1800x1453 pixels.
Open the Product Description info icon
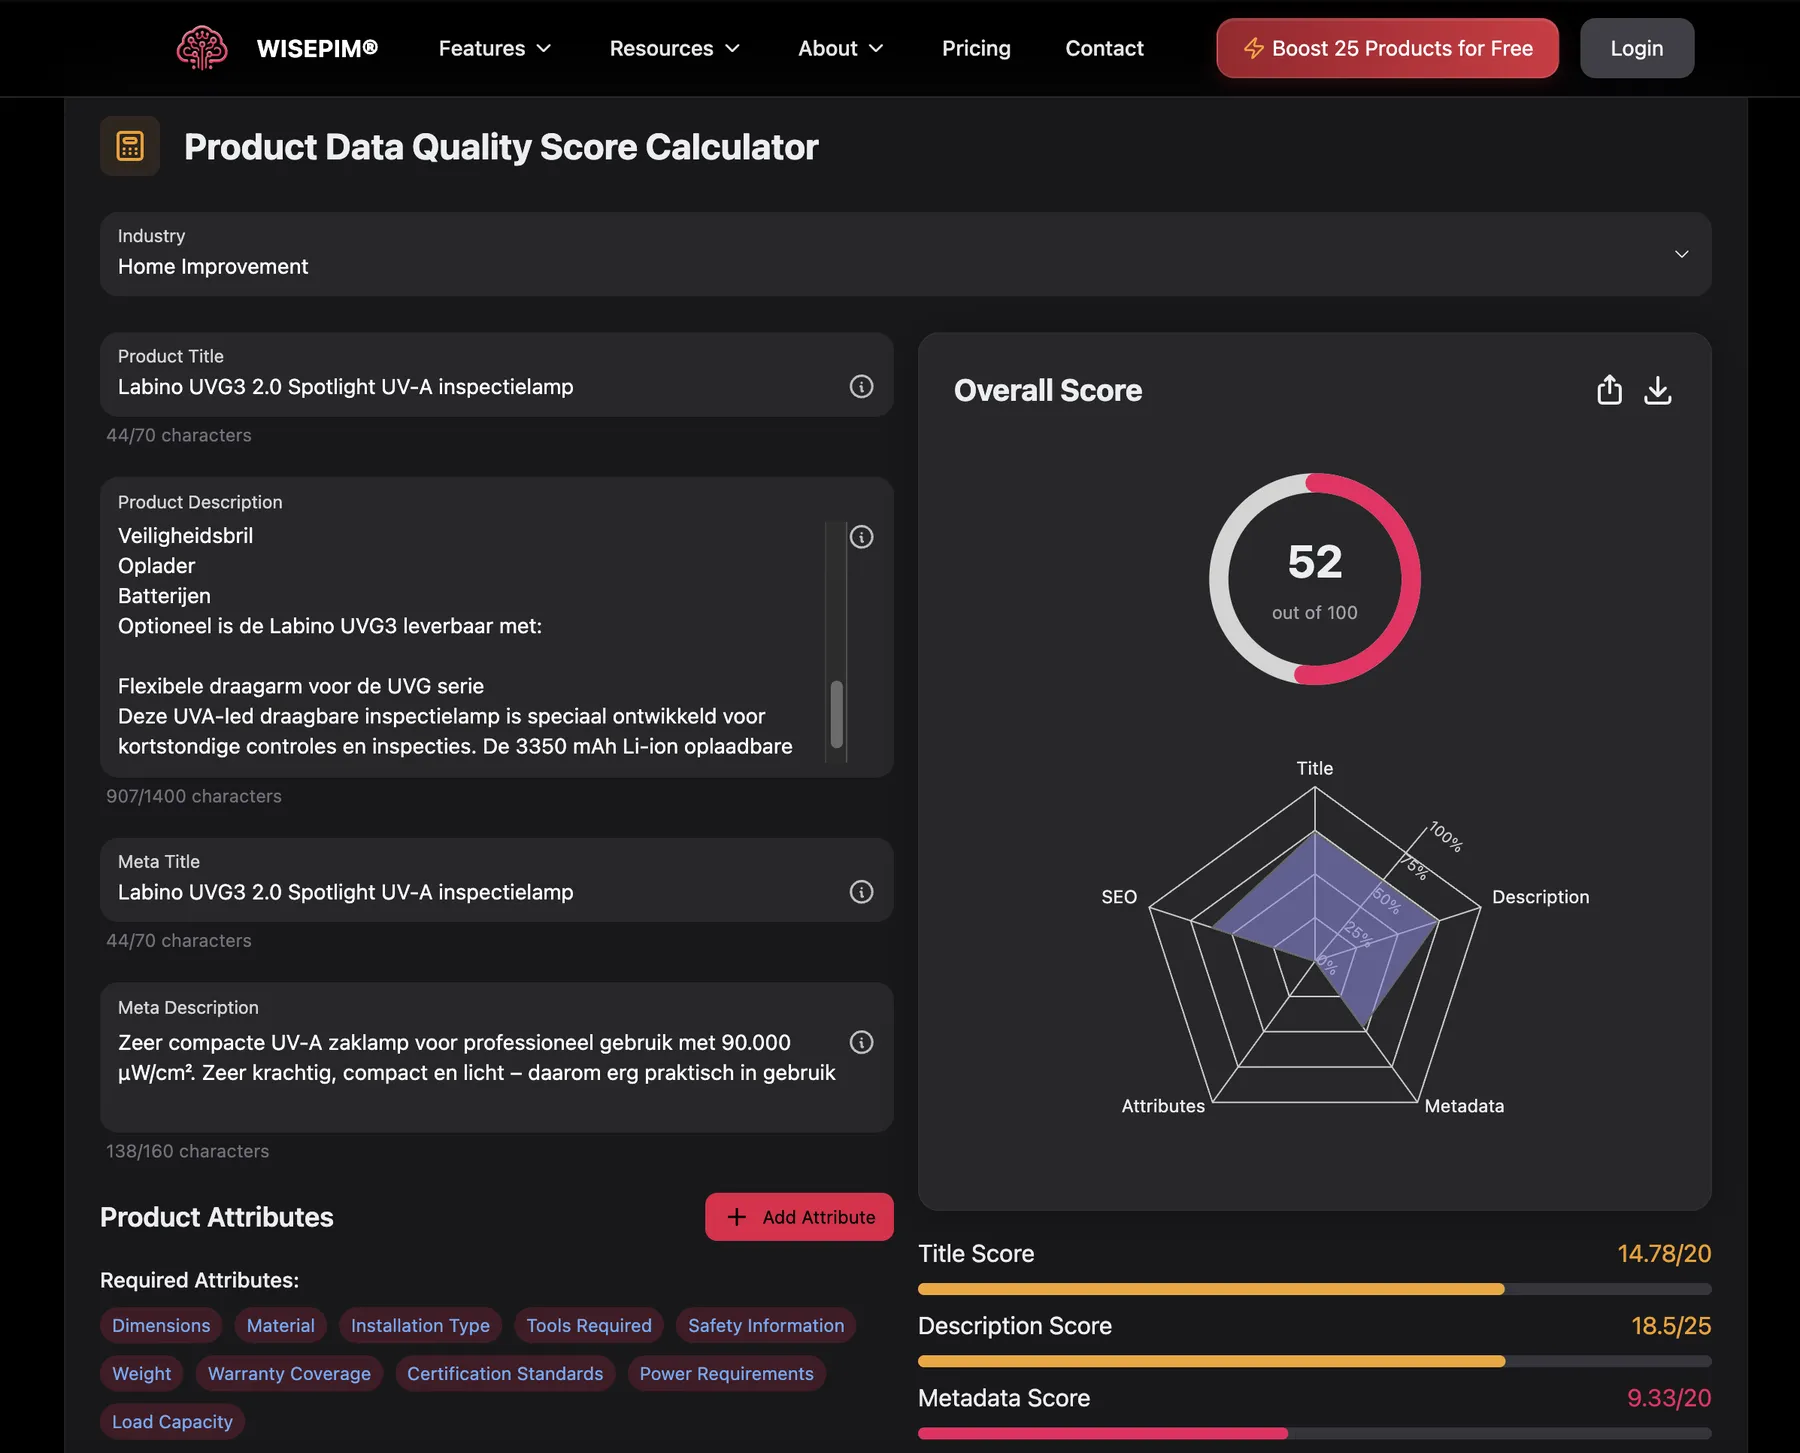pos(861,537)
